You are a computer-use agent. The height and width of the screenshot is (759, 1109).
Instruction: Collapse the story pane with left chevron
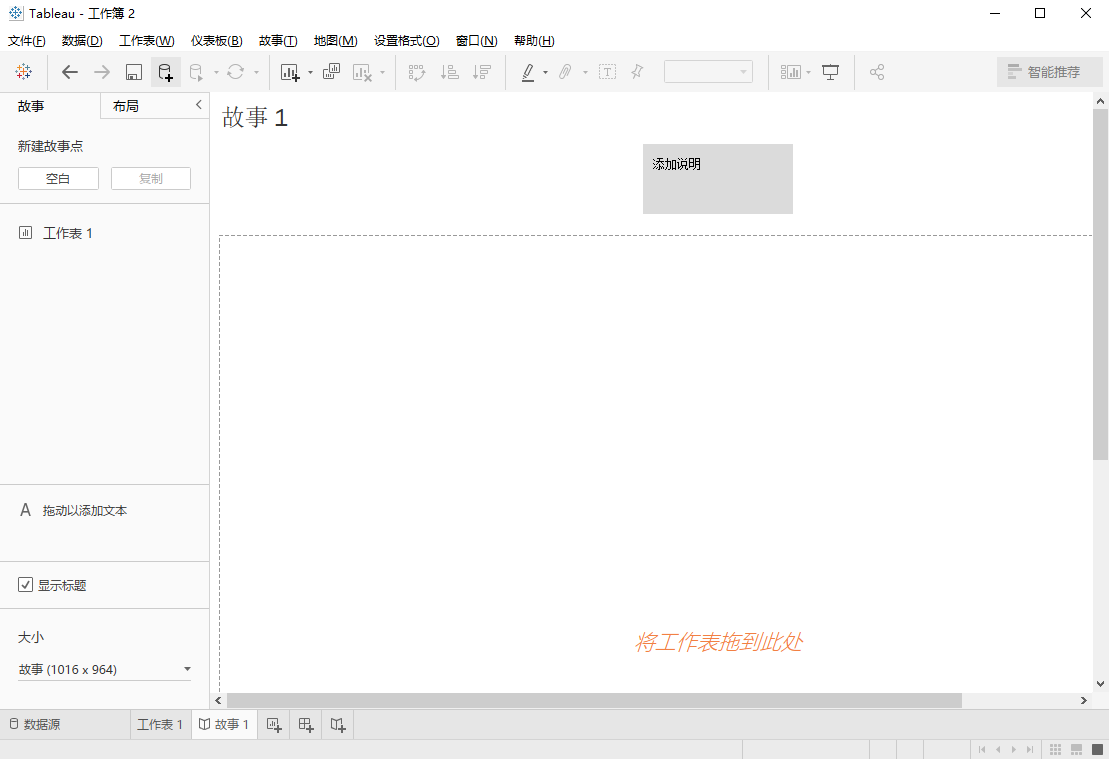[198, 104]
